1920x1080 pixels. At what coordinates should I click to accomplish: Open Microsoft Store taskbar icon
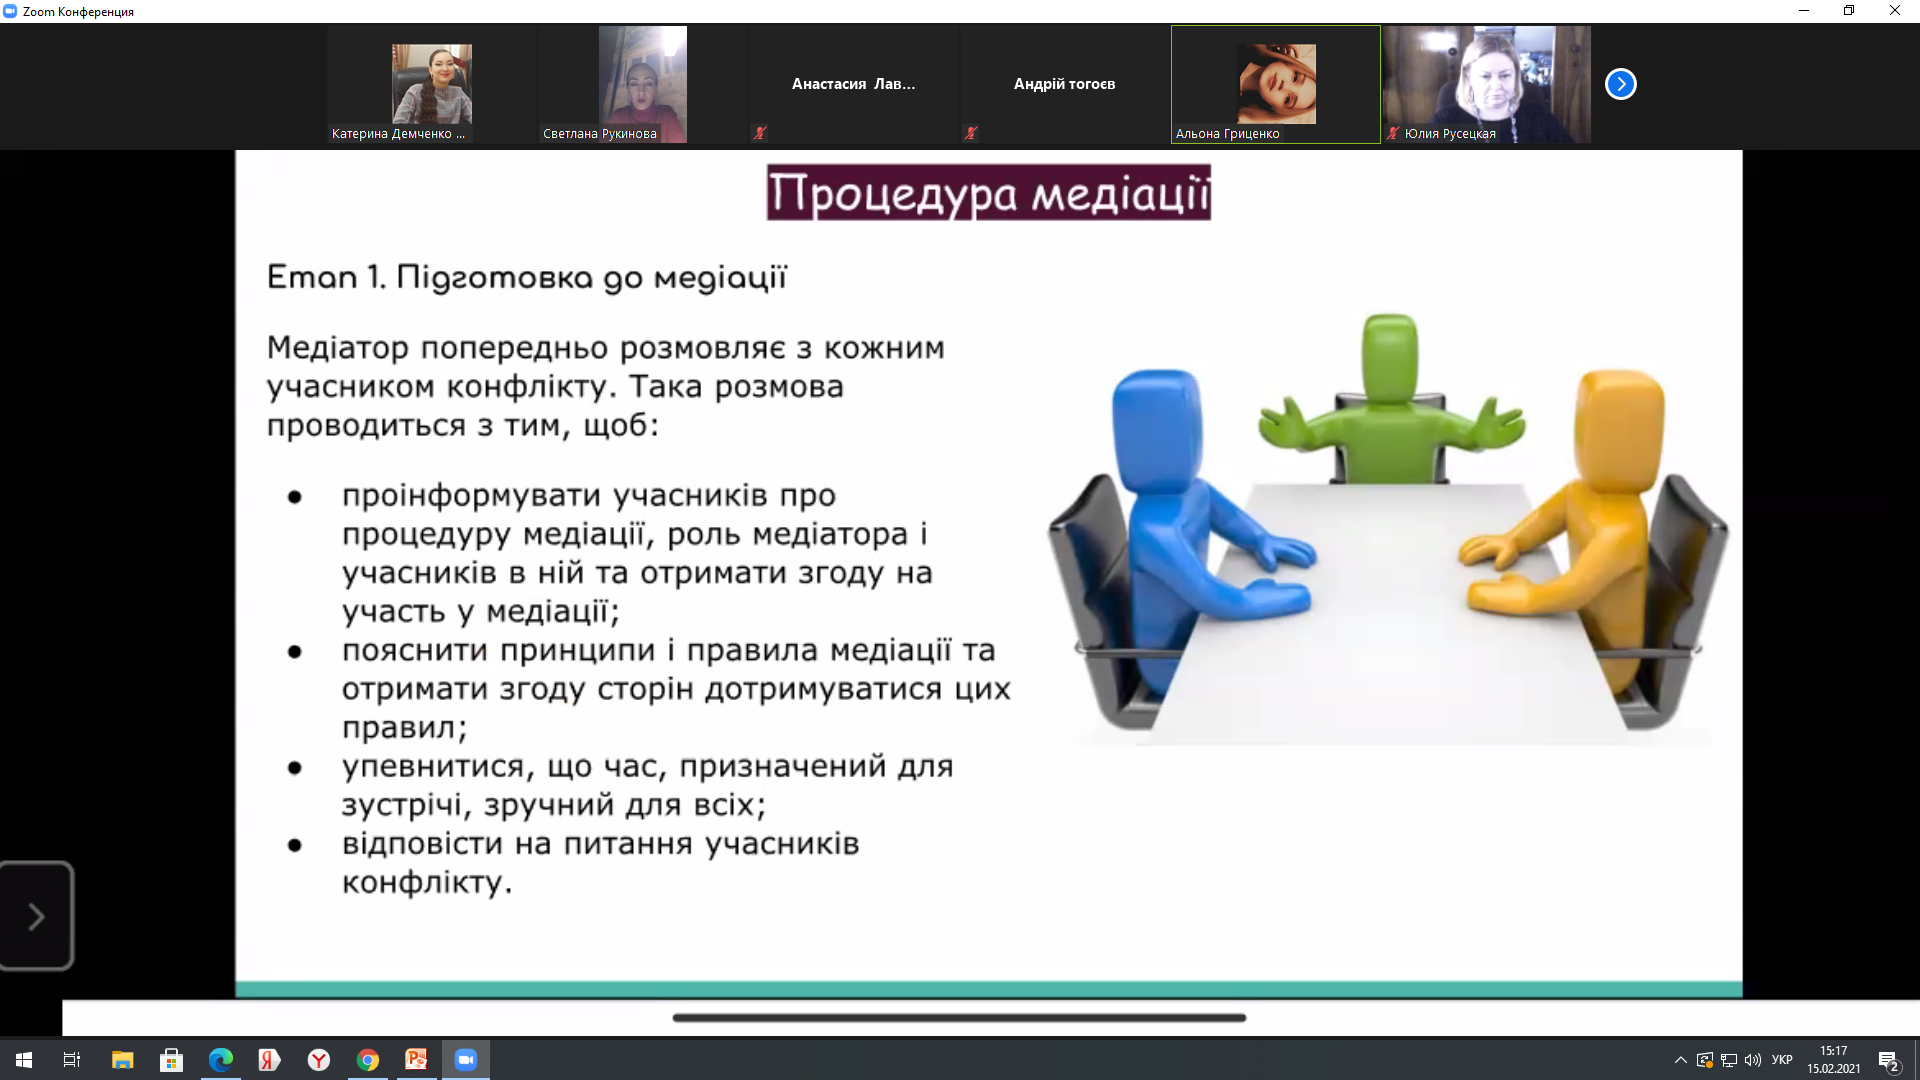[x=171, y=1060]
